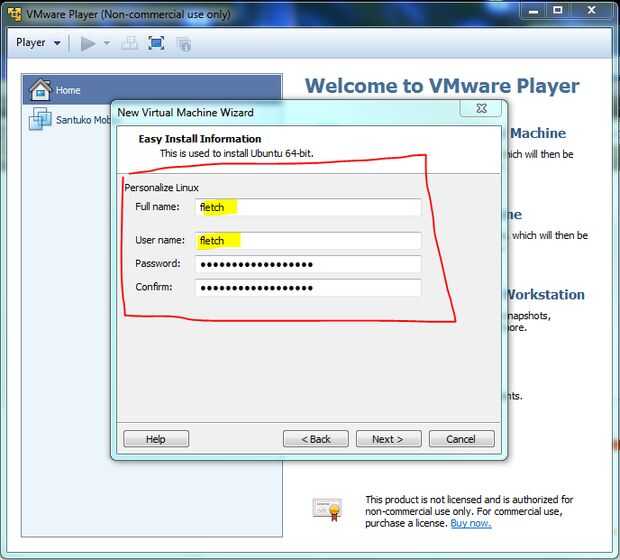The height and width of the screenshot is (560, 620).
Task: Click the Welcome to VMware Player heading
Action: coord(442,86)
